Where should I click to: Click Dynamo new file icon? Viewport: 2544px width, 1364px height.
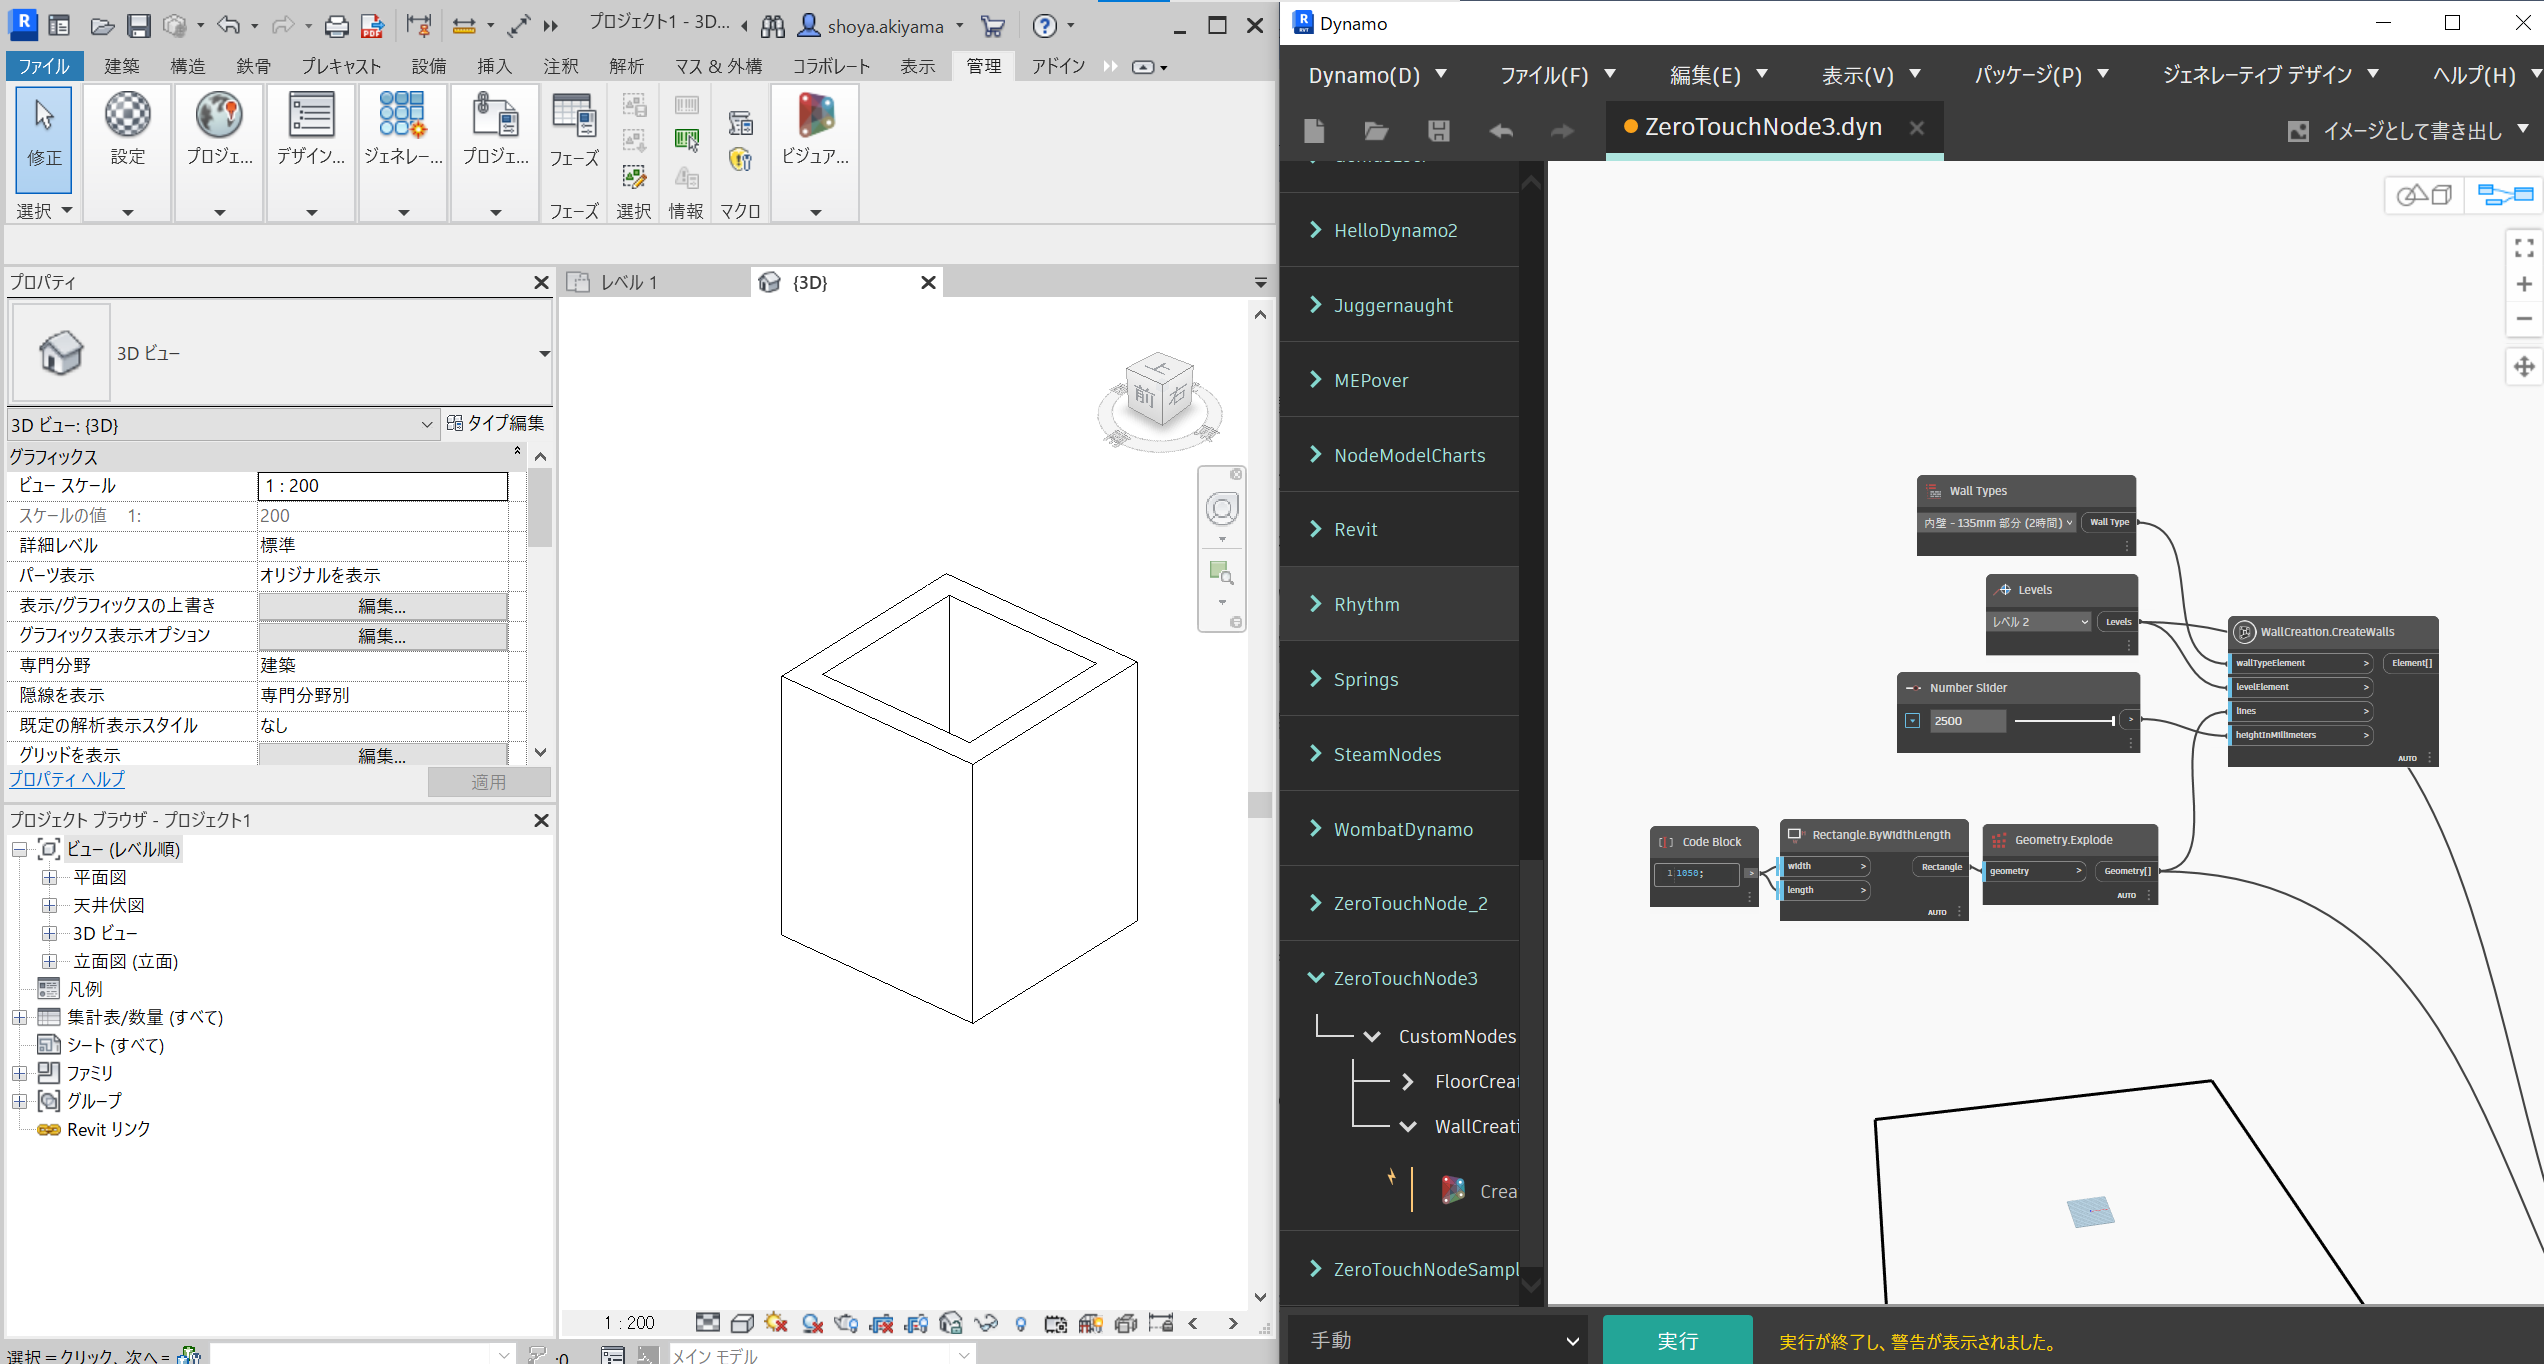pos(1315,131)
